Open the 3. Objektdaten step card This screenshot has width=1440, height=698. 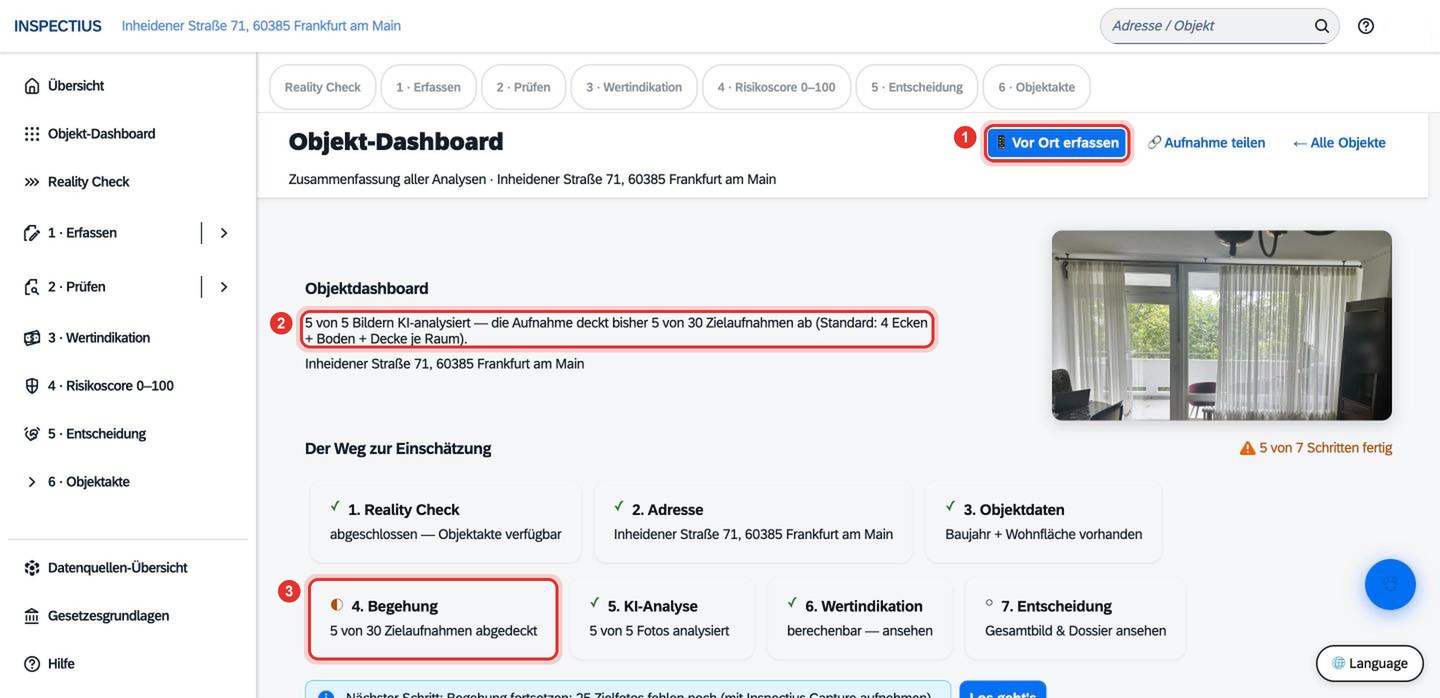pyautogui.click(x=1043, y=521)
